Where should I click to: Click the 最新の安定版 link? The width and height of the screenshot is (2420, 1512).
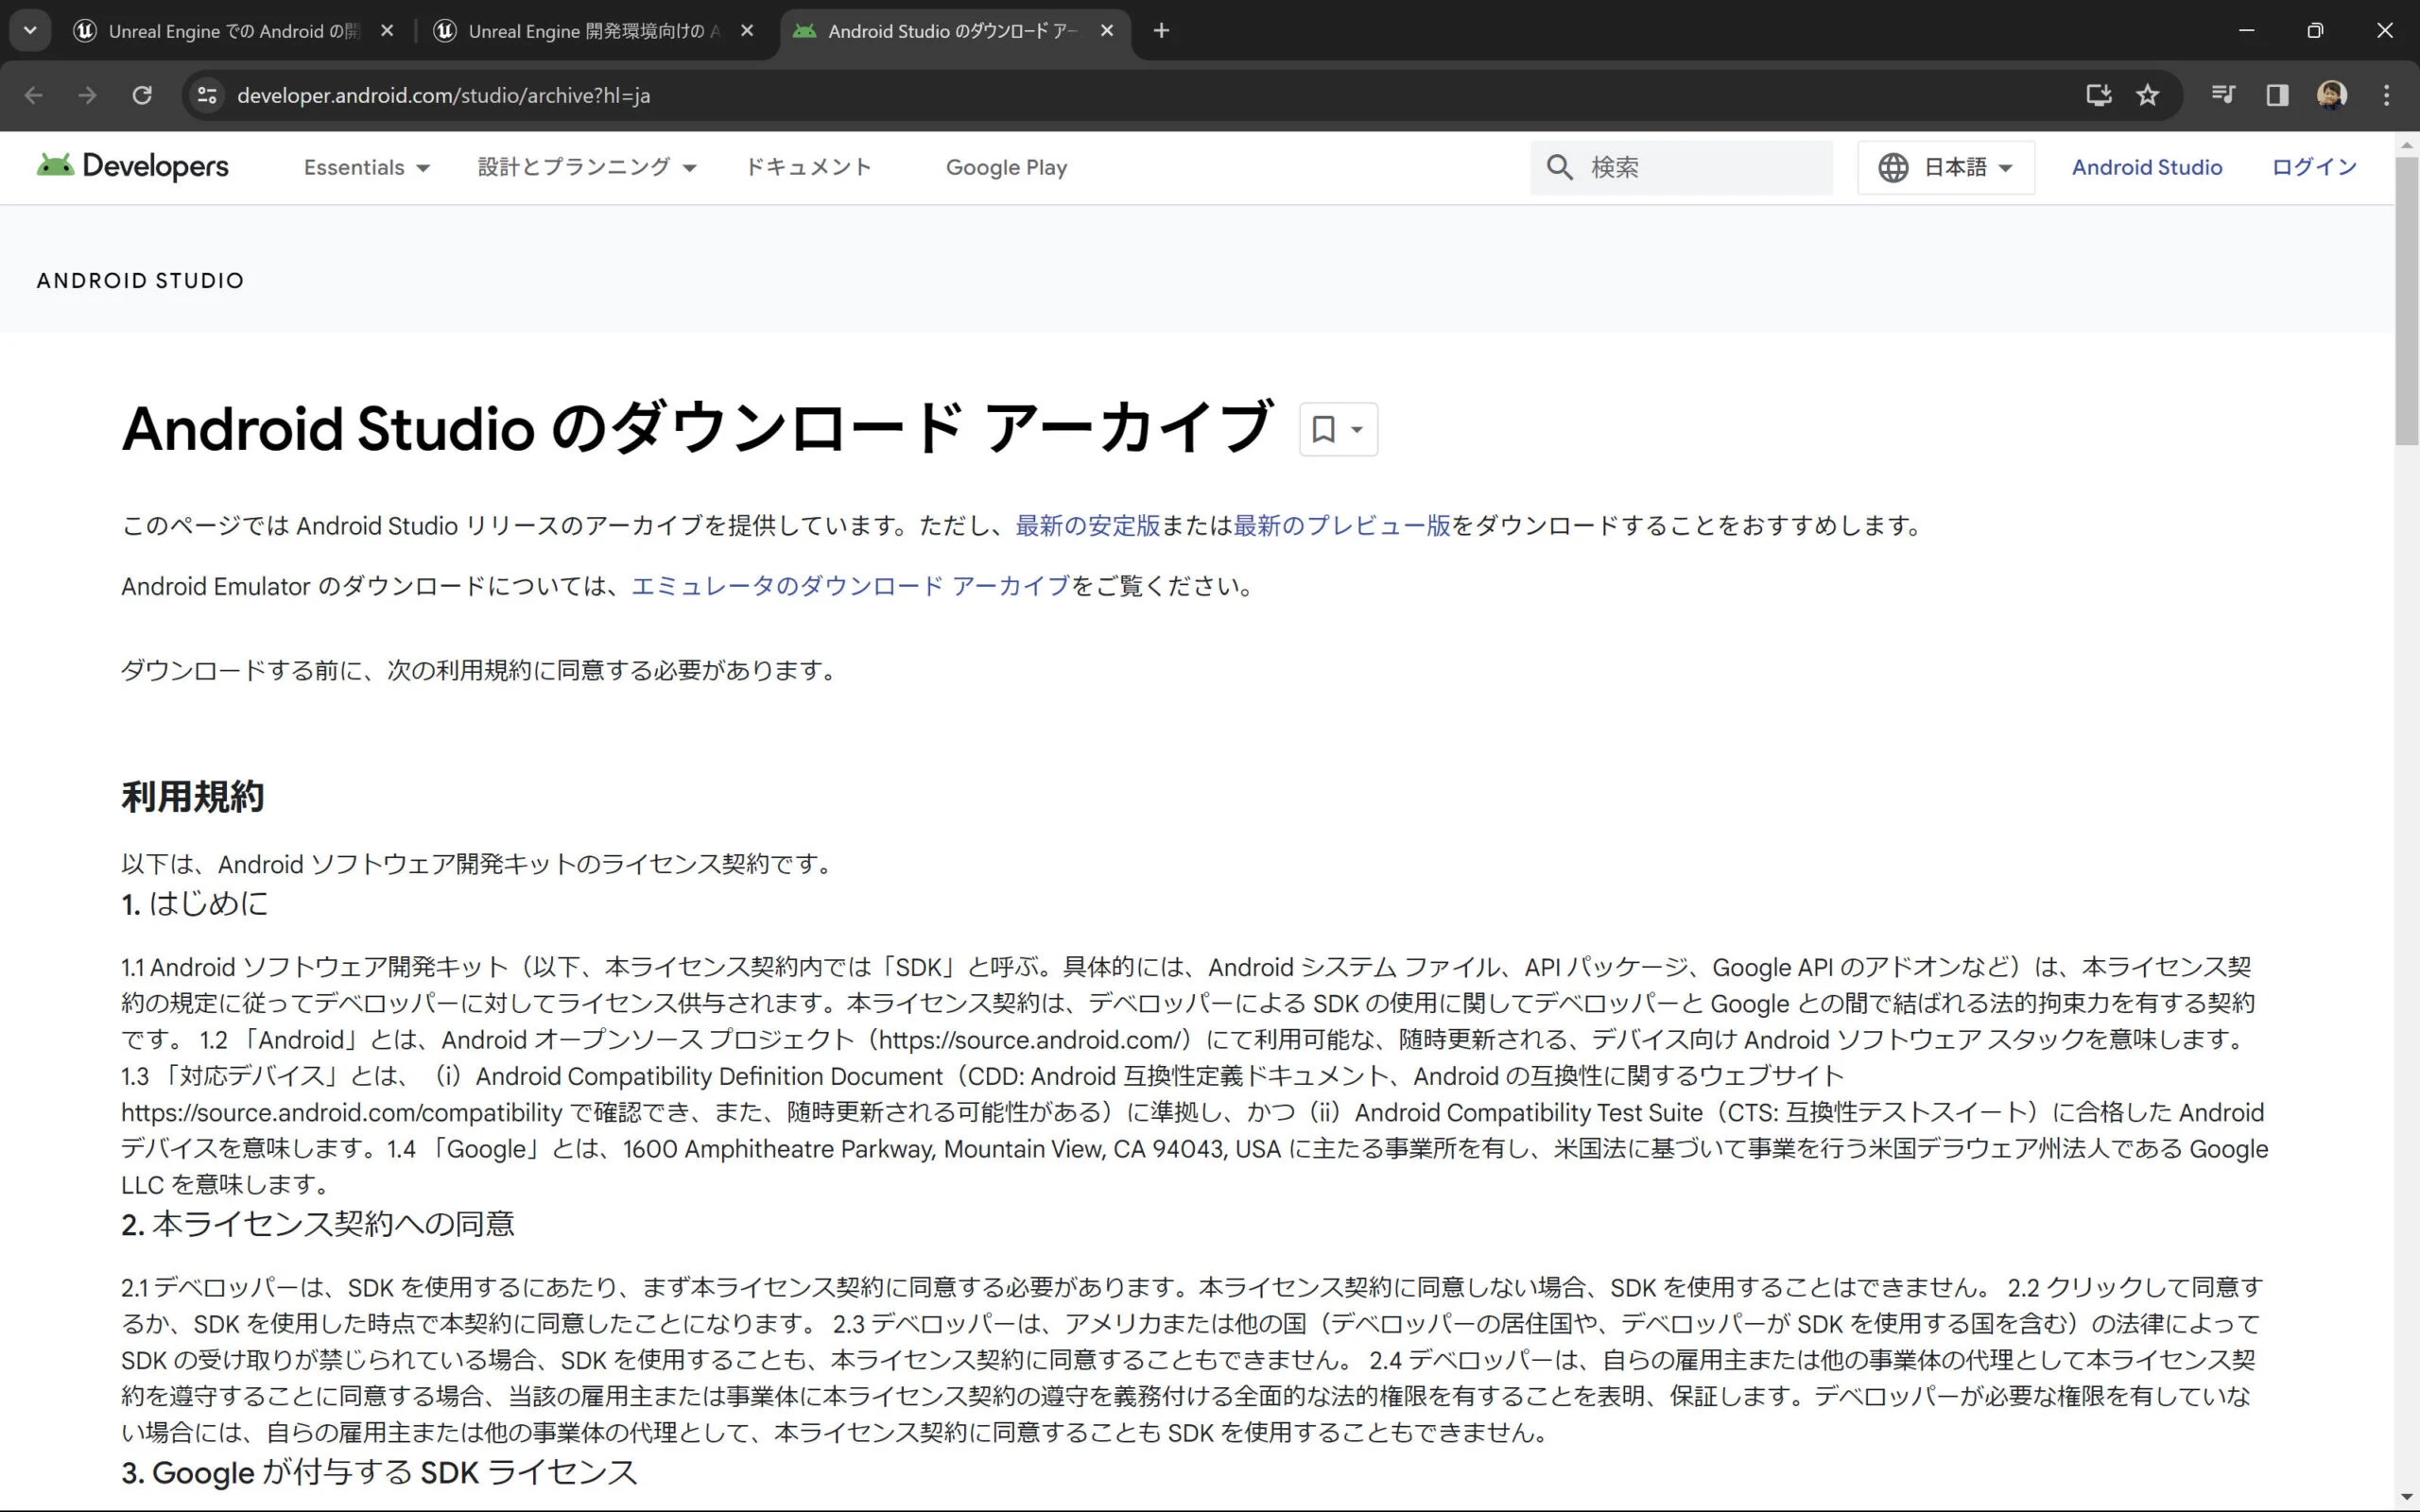coord(1087,526)
